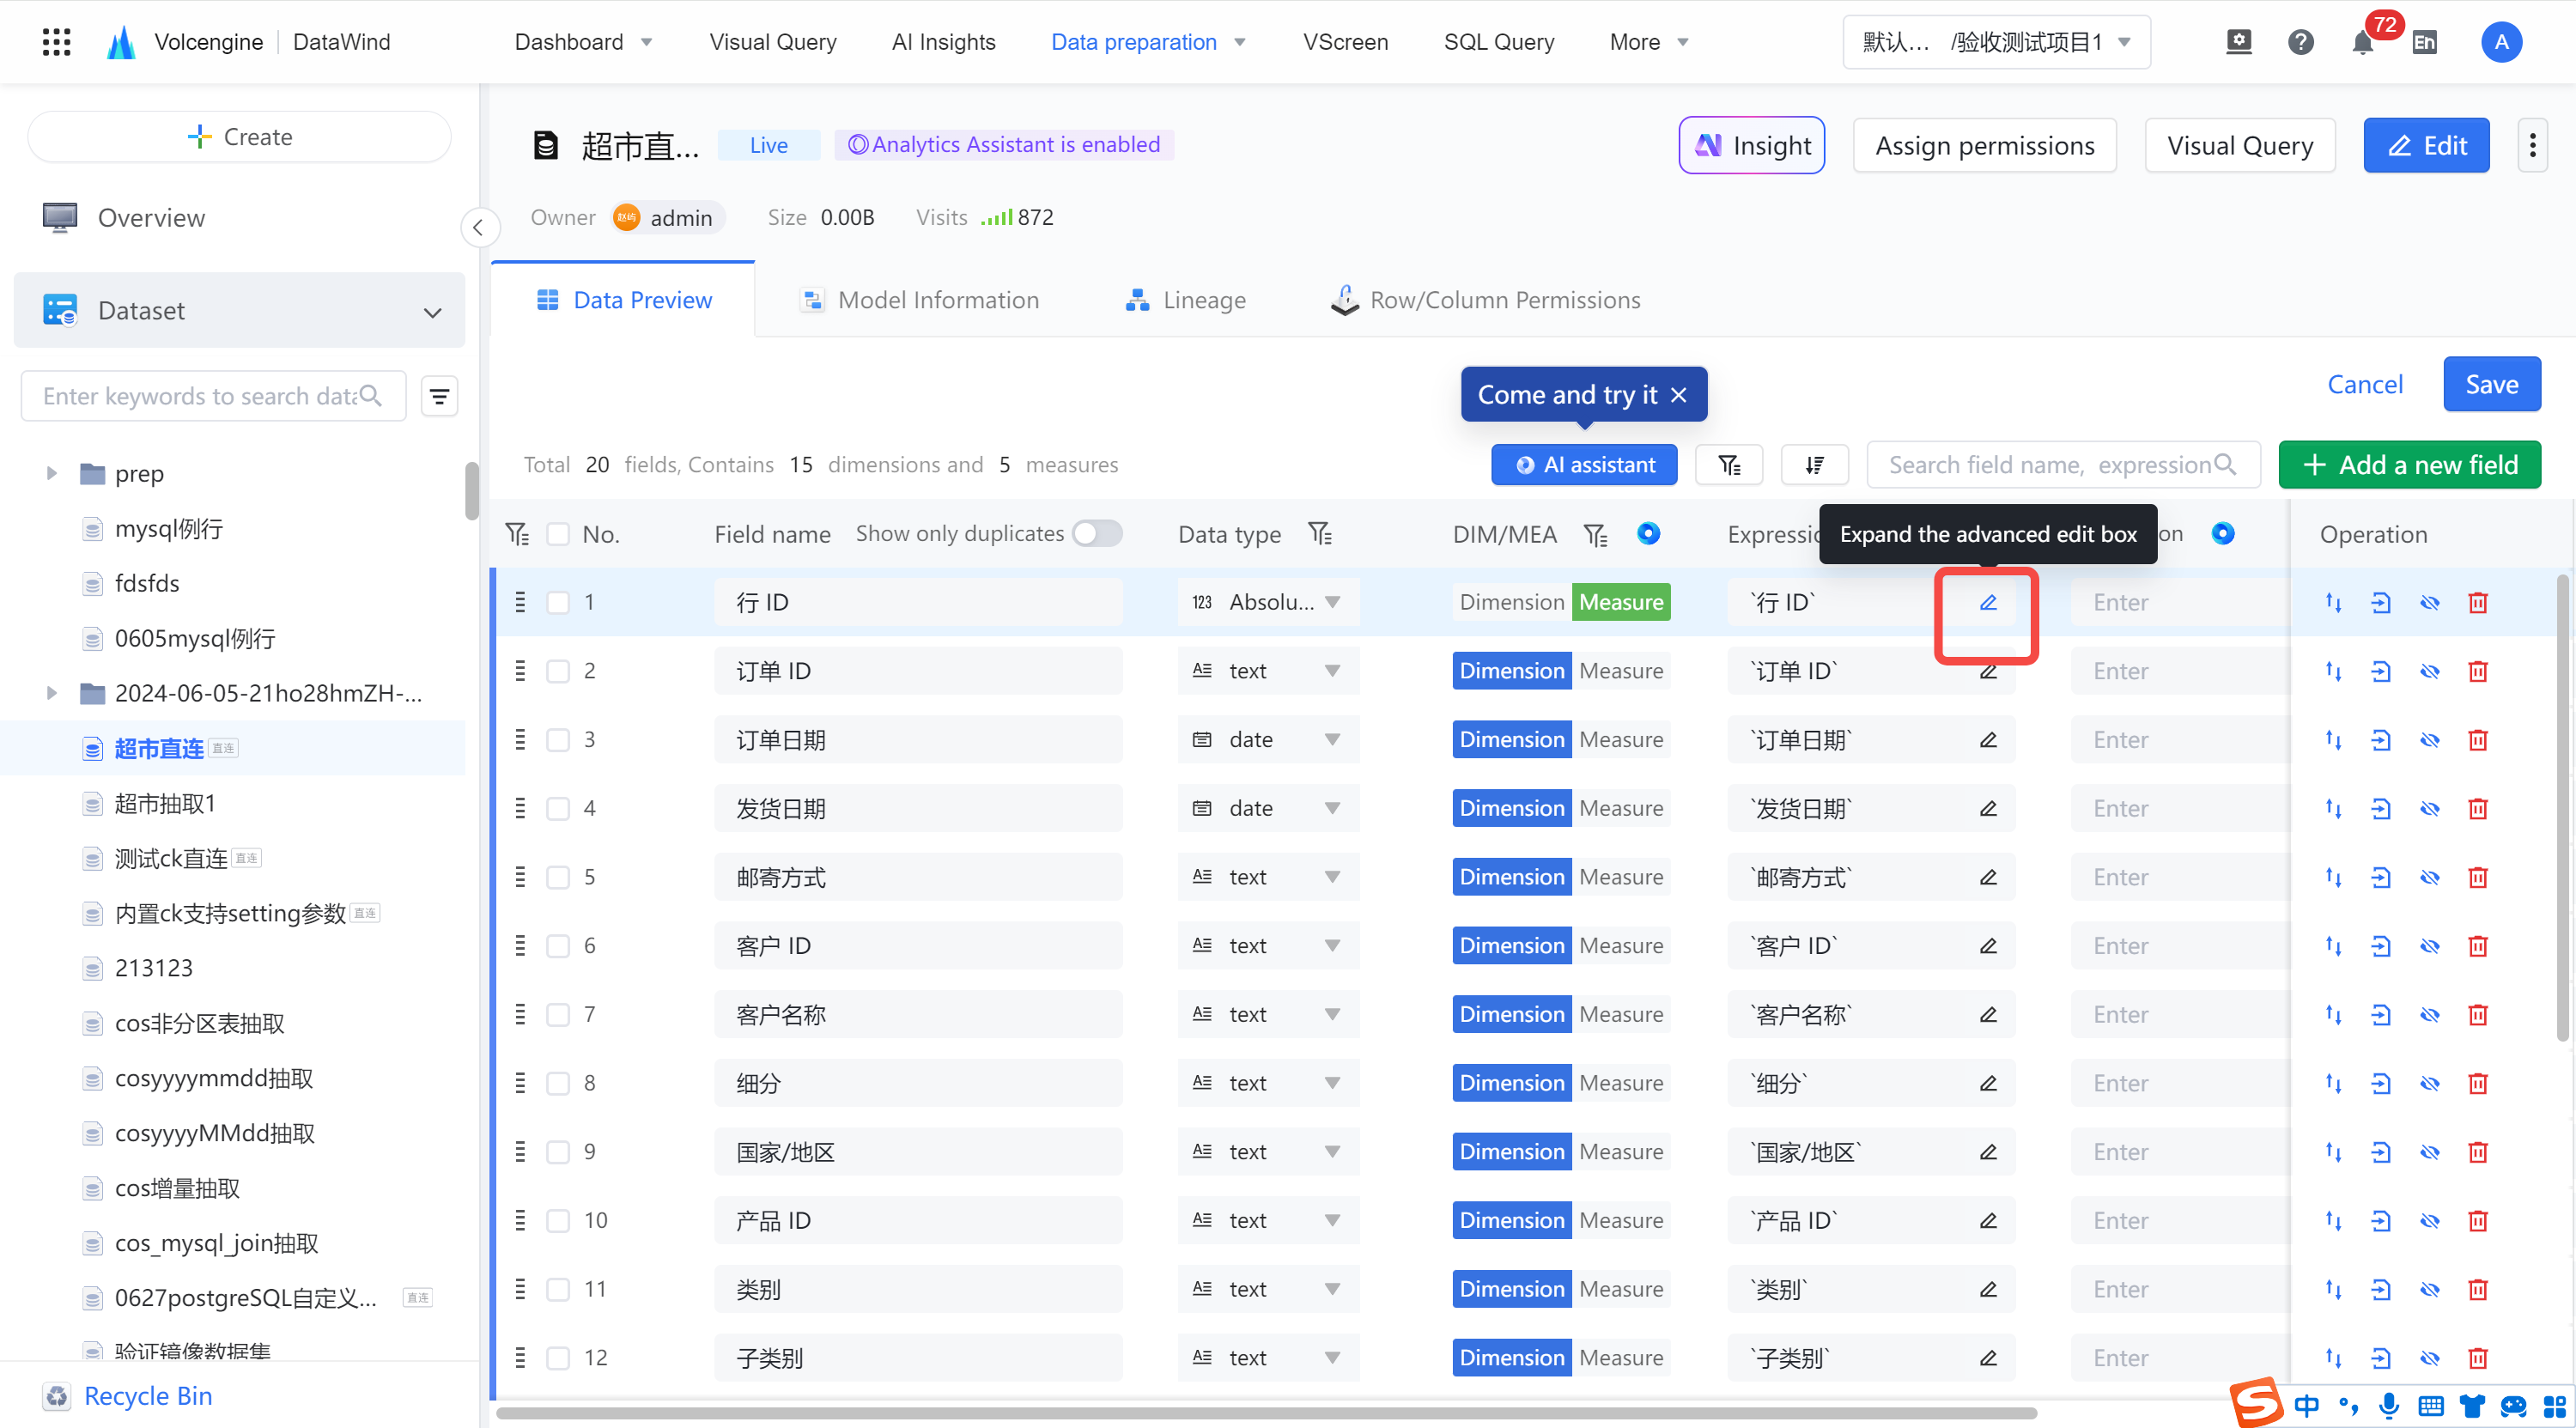Image resolution: width=2576 pixels, height=1428 pixels.
Task: Click the Save button
Action: click(2491, 384)
